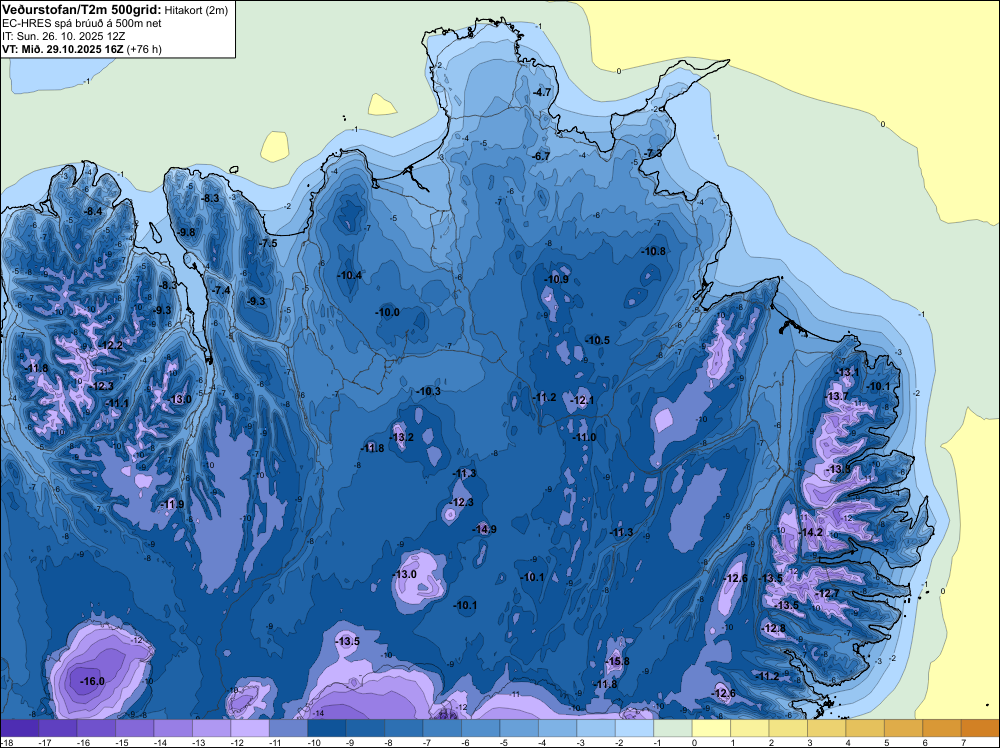Click the pale green legend swatch above -1

pos(673,728)
